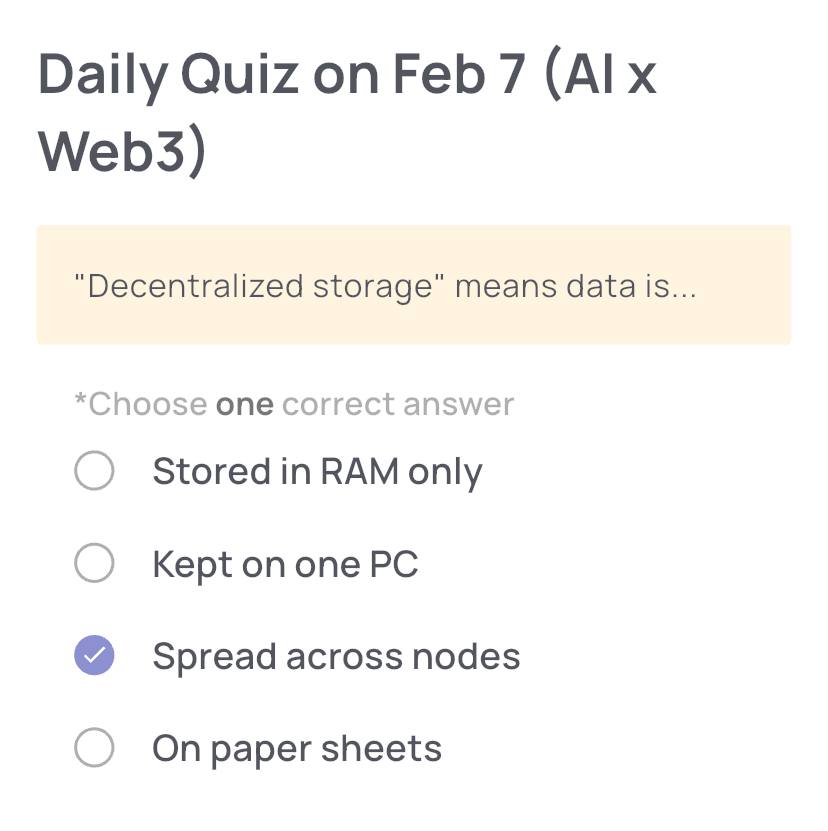This screenshot has width=828, height=831.
Task: Click "(AI x" in the quiz title
Action: (602, 75)
